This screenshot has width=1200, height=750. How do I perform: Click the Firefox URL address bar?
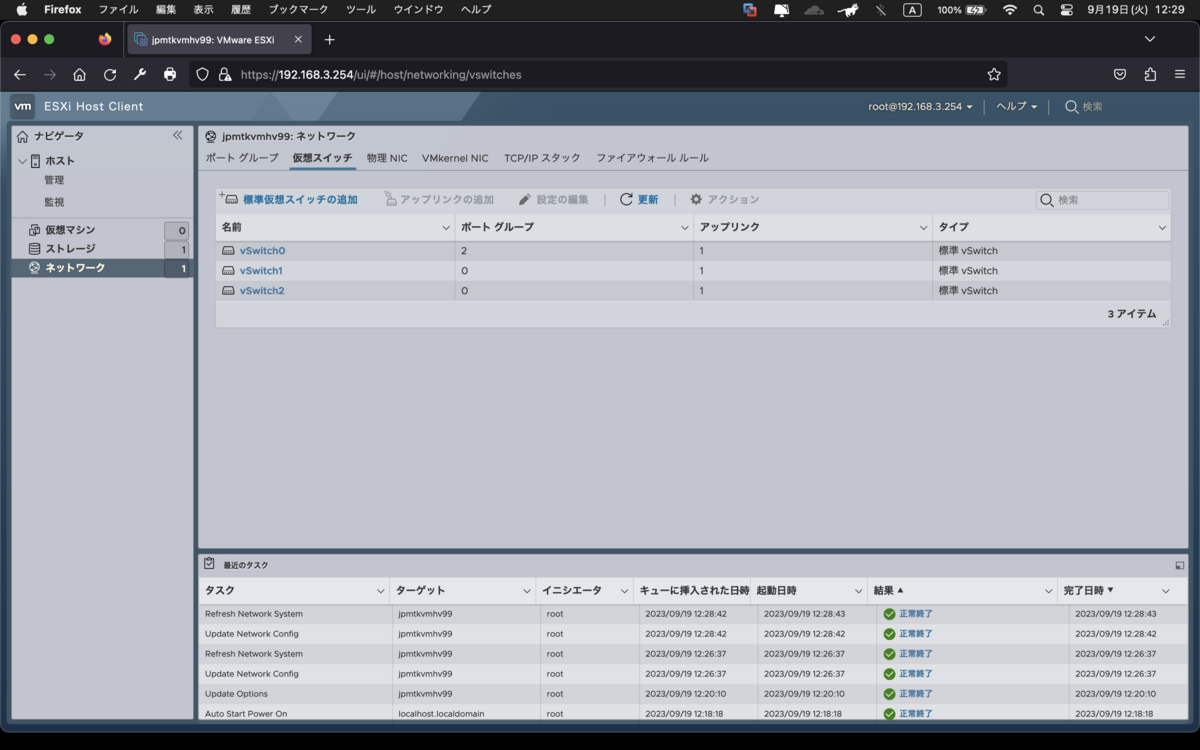[x=600, y=75]
